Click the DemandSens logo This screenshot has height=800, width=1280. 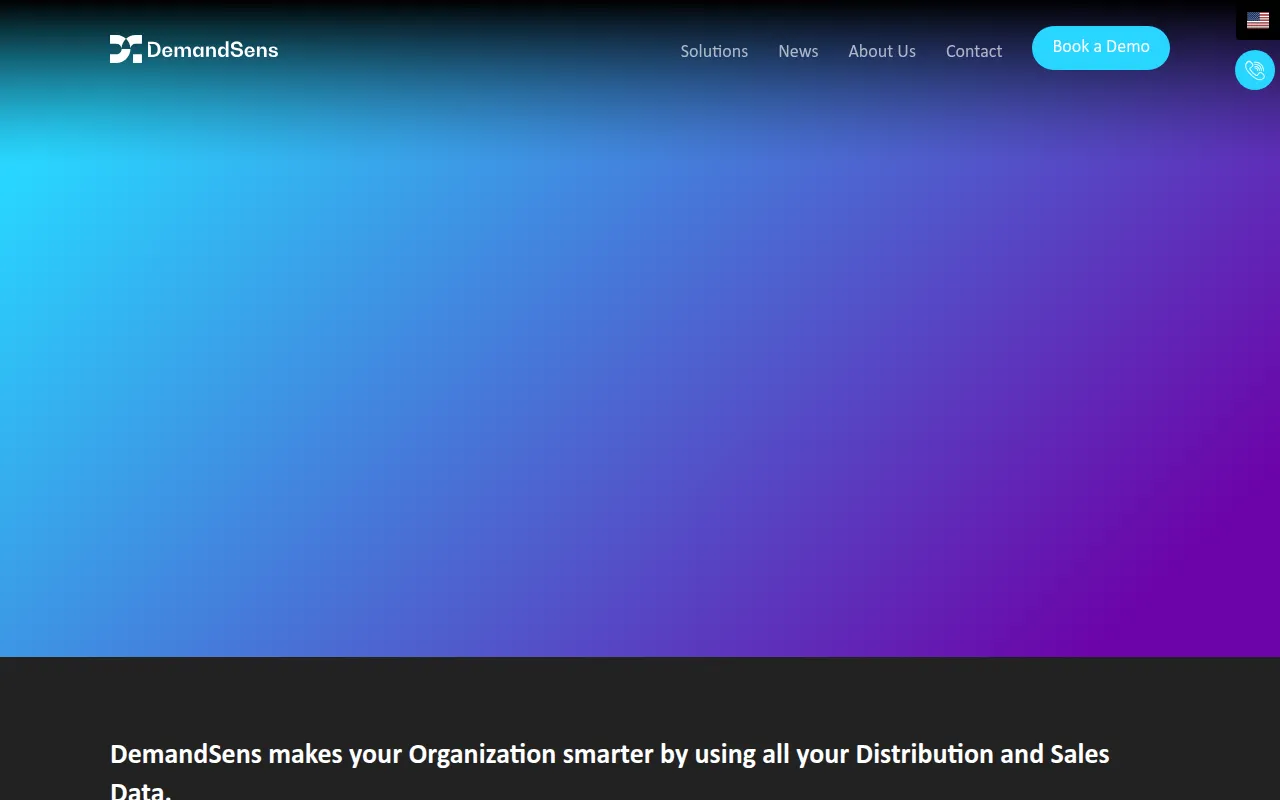coord(194,49)
